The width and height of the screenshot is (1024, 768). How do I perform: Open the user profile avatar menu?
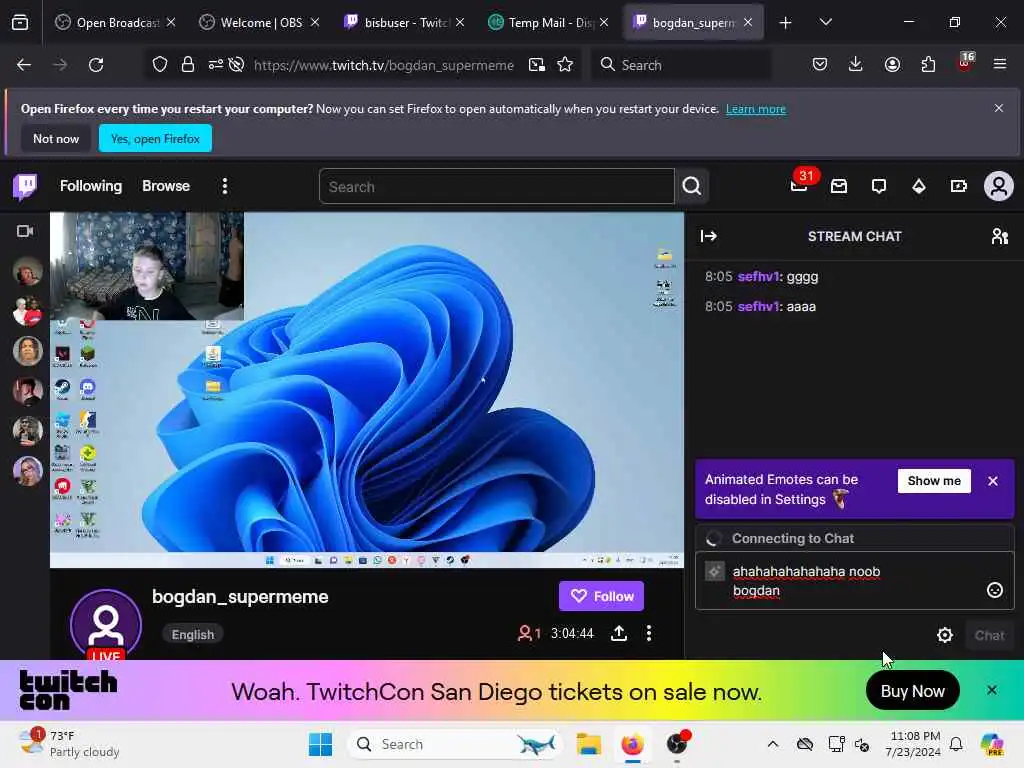[x=999, y=187]
